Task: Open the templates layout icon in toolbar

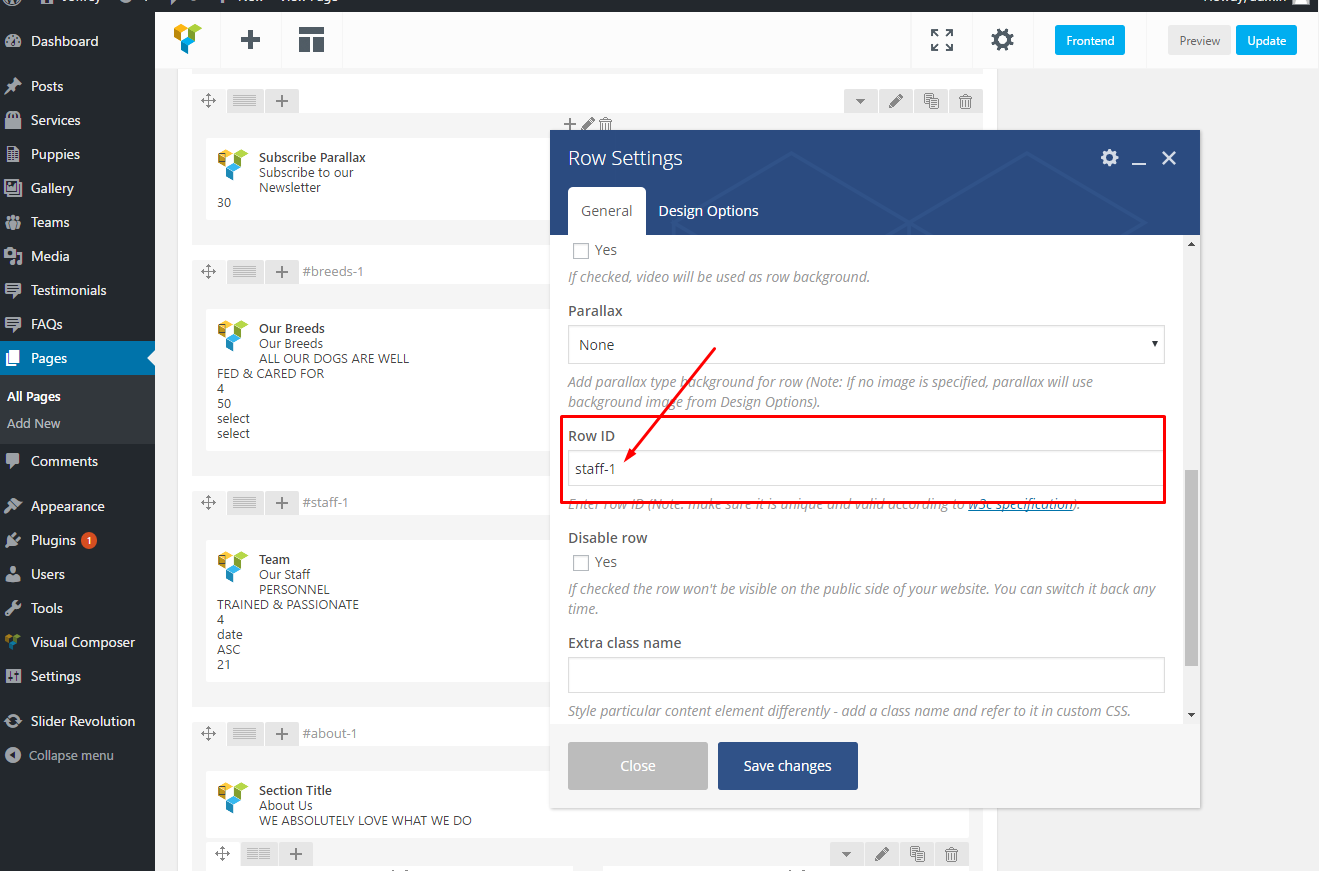Action: click(x=311, y=40)
